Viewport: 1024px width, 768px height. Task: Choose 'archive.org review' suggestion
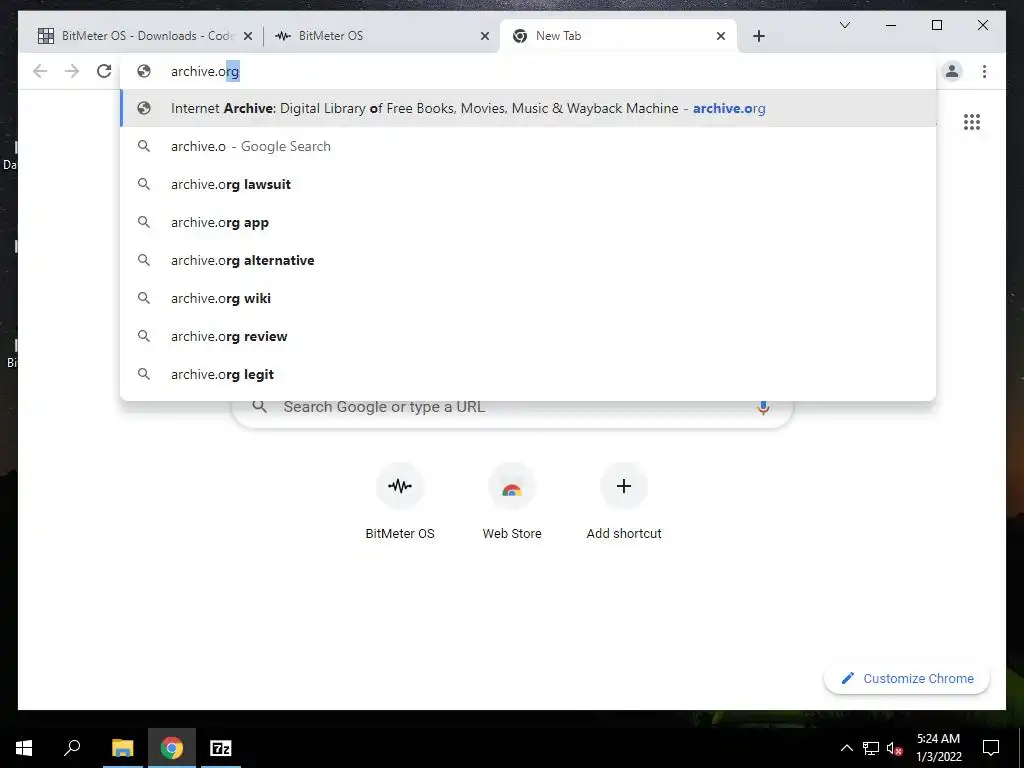pos(528,336)
